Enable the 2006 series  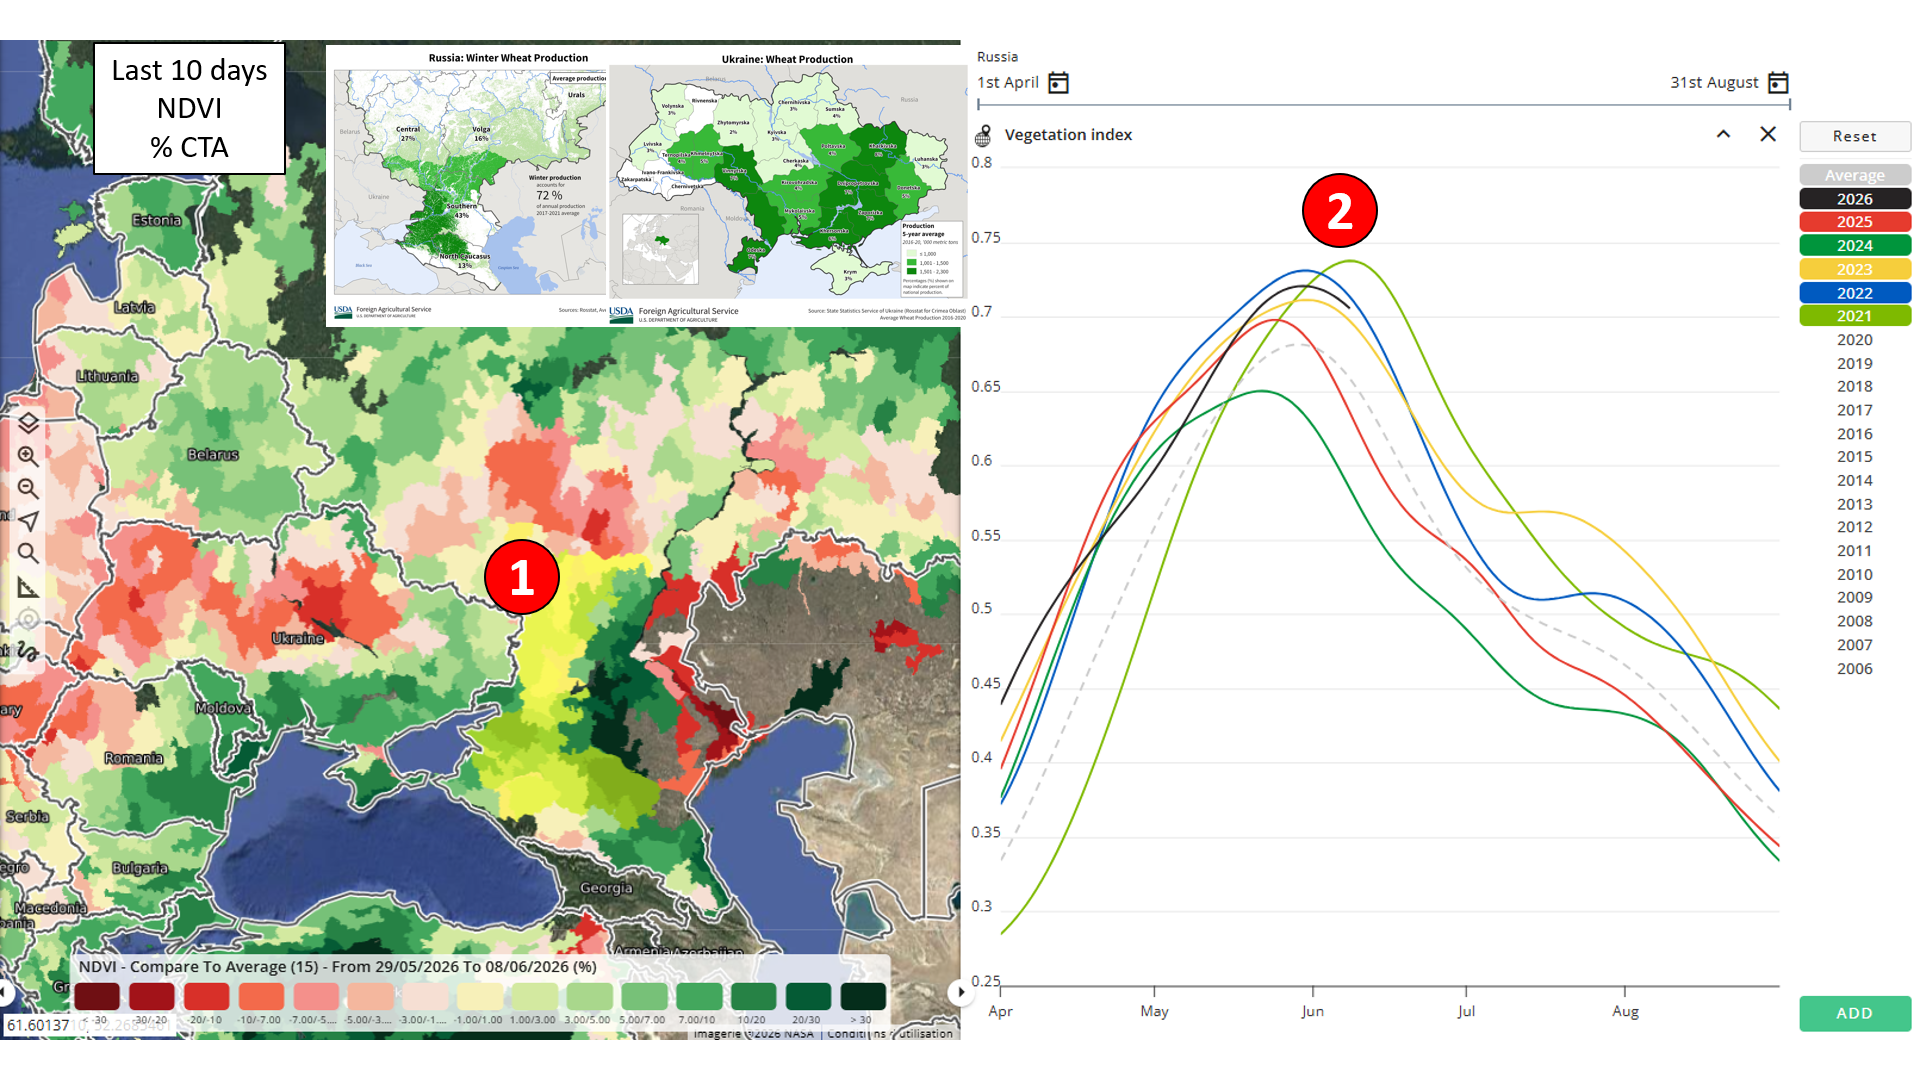point(1855,668)
